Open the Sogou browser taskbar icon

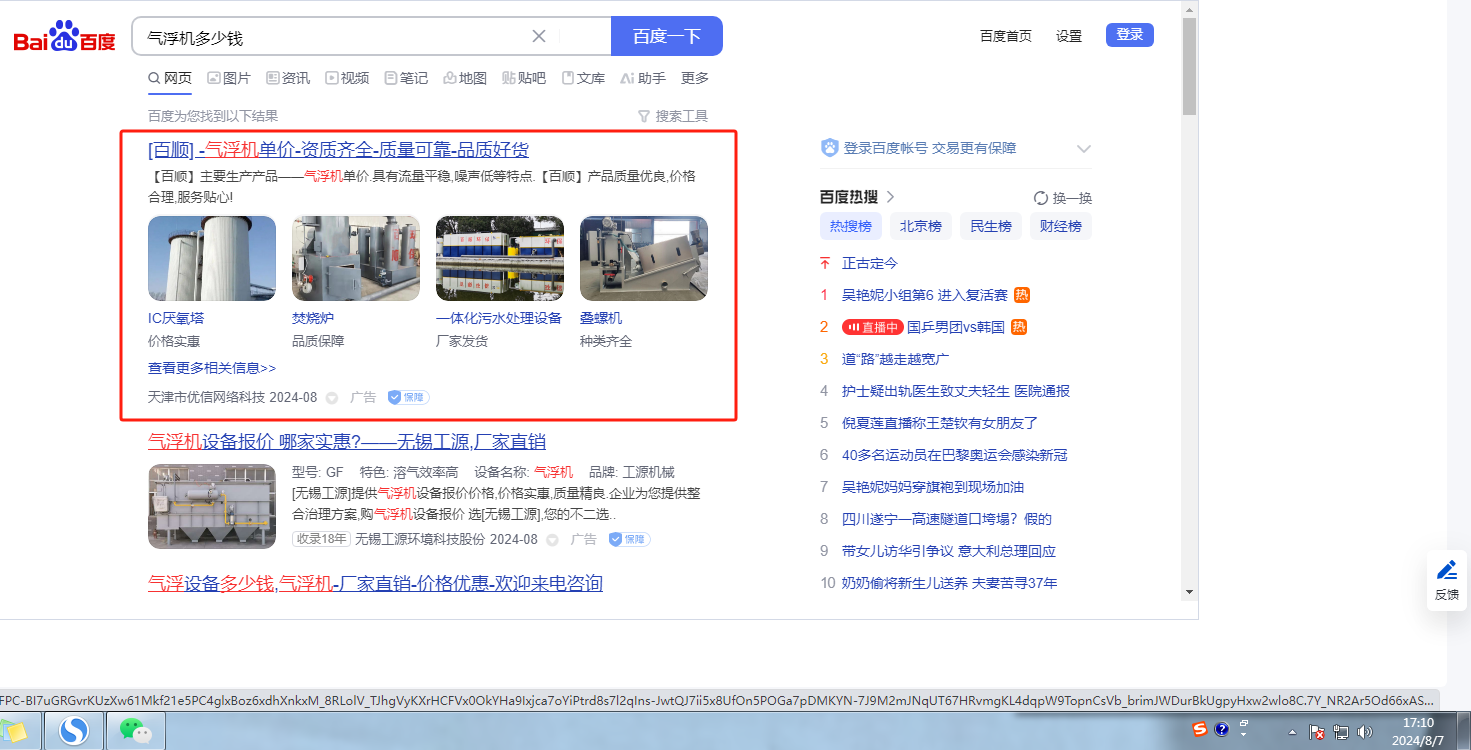click(x=74, y=731)
